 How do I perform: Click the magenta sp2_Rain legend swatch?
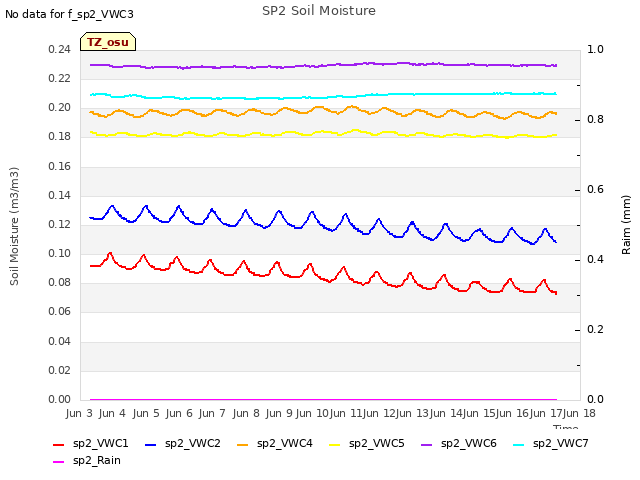click(58, 462)
